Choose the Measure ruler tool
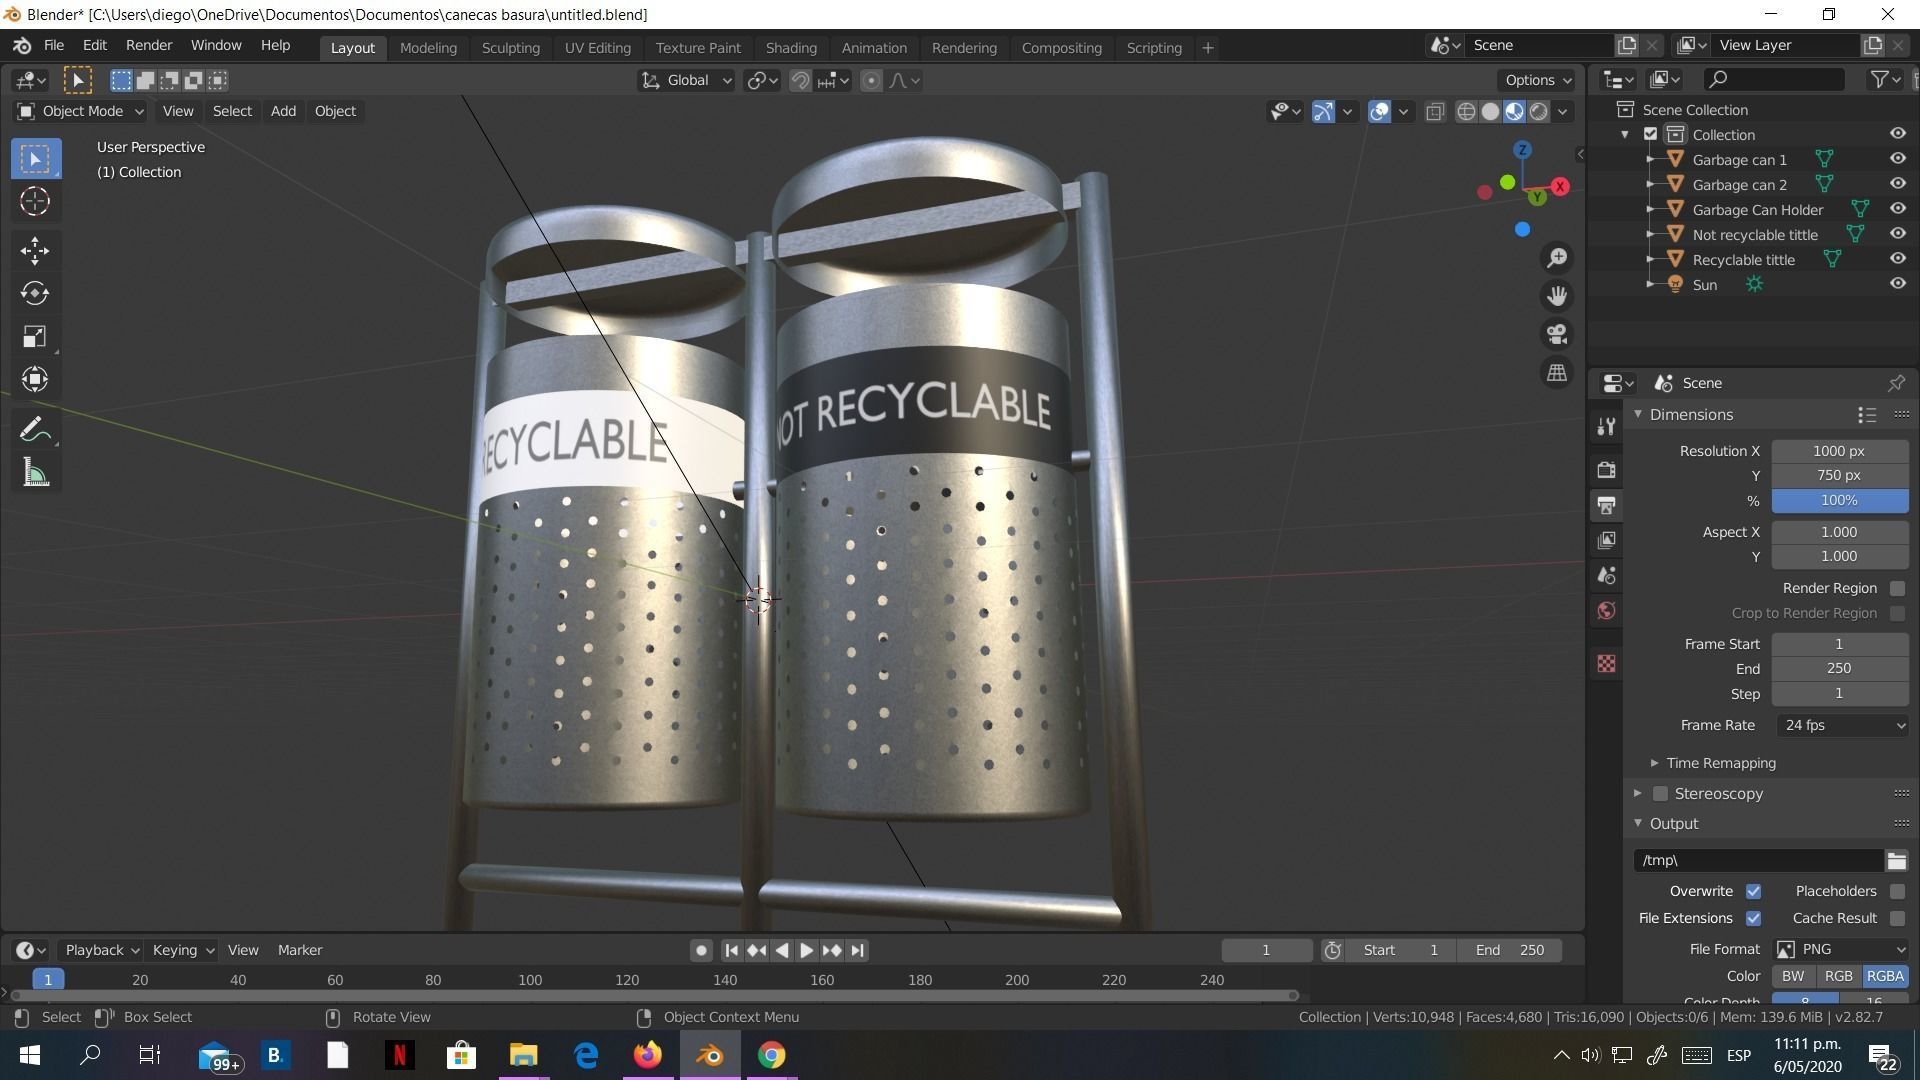Viewport: 1920px width, 1080px height. point(35,474)
